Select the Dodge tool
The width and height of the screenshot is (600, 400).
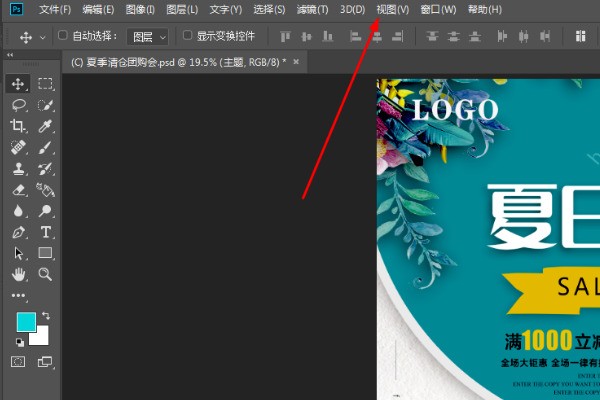[45, 211]
